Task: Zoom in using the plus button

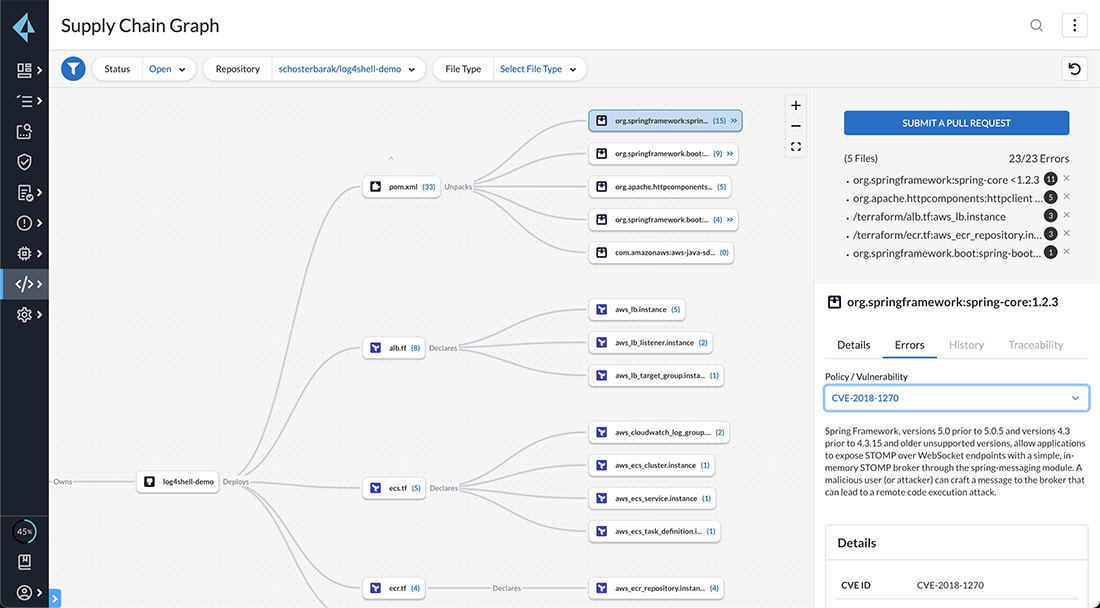Action: pos(796,106)
